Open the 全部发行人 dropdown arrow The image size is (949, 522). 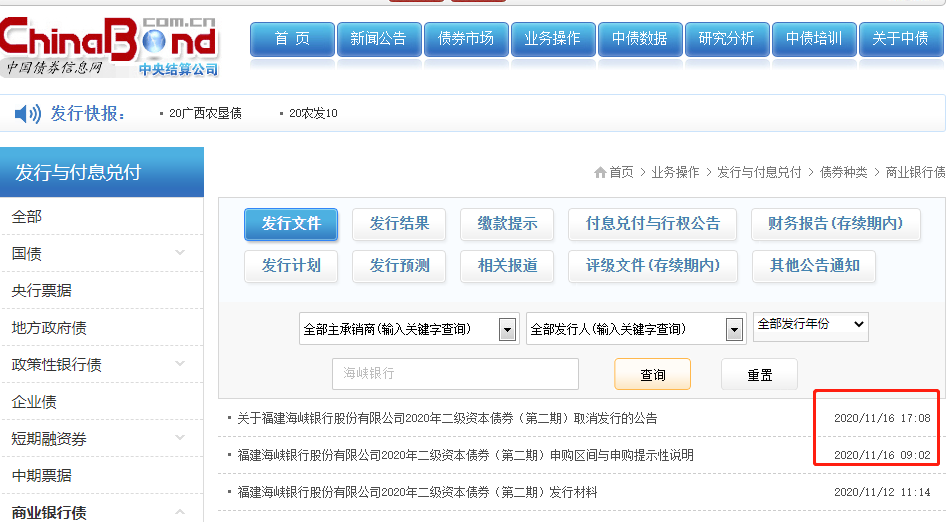coord(735,329)
